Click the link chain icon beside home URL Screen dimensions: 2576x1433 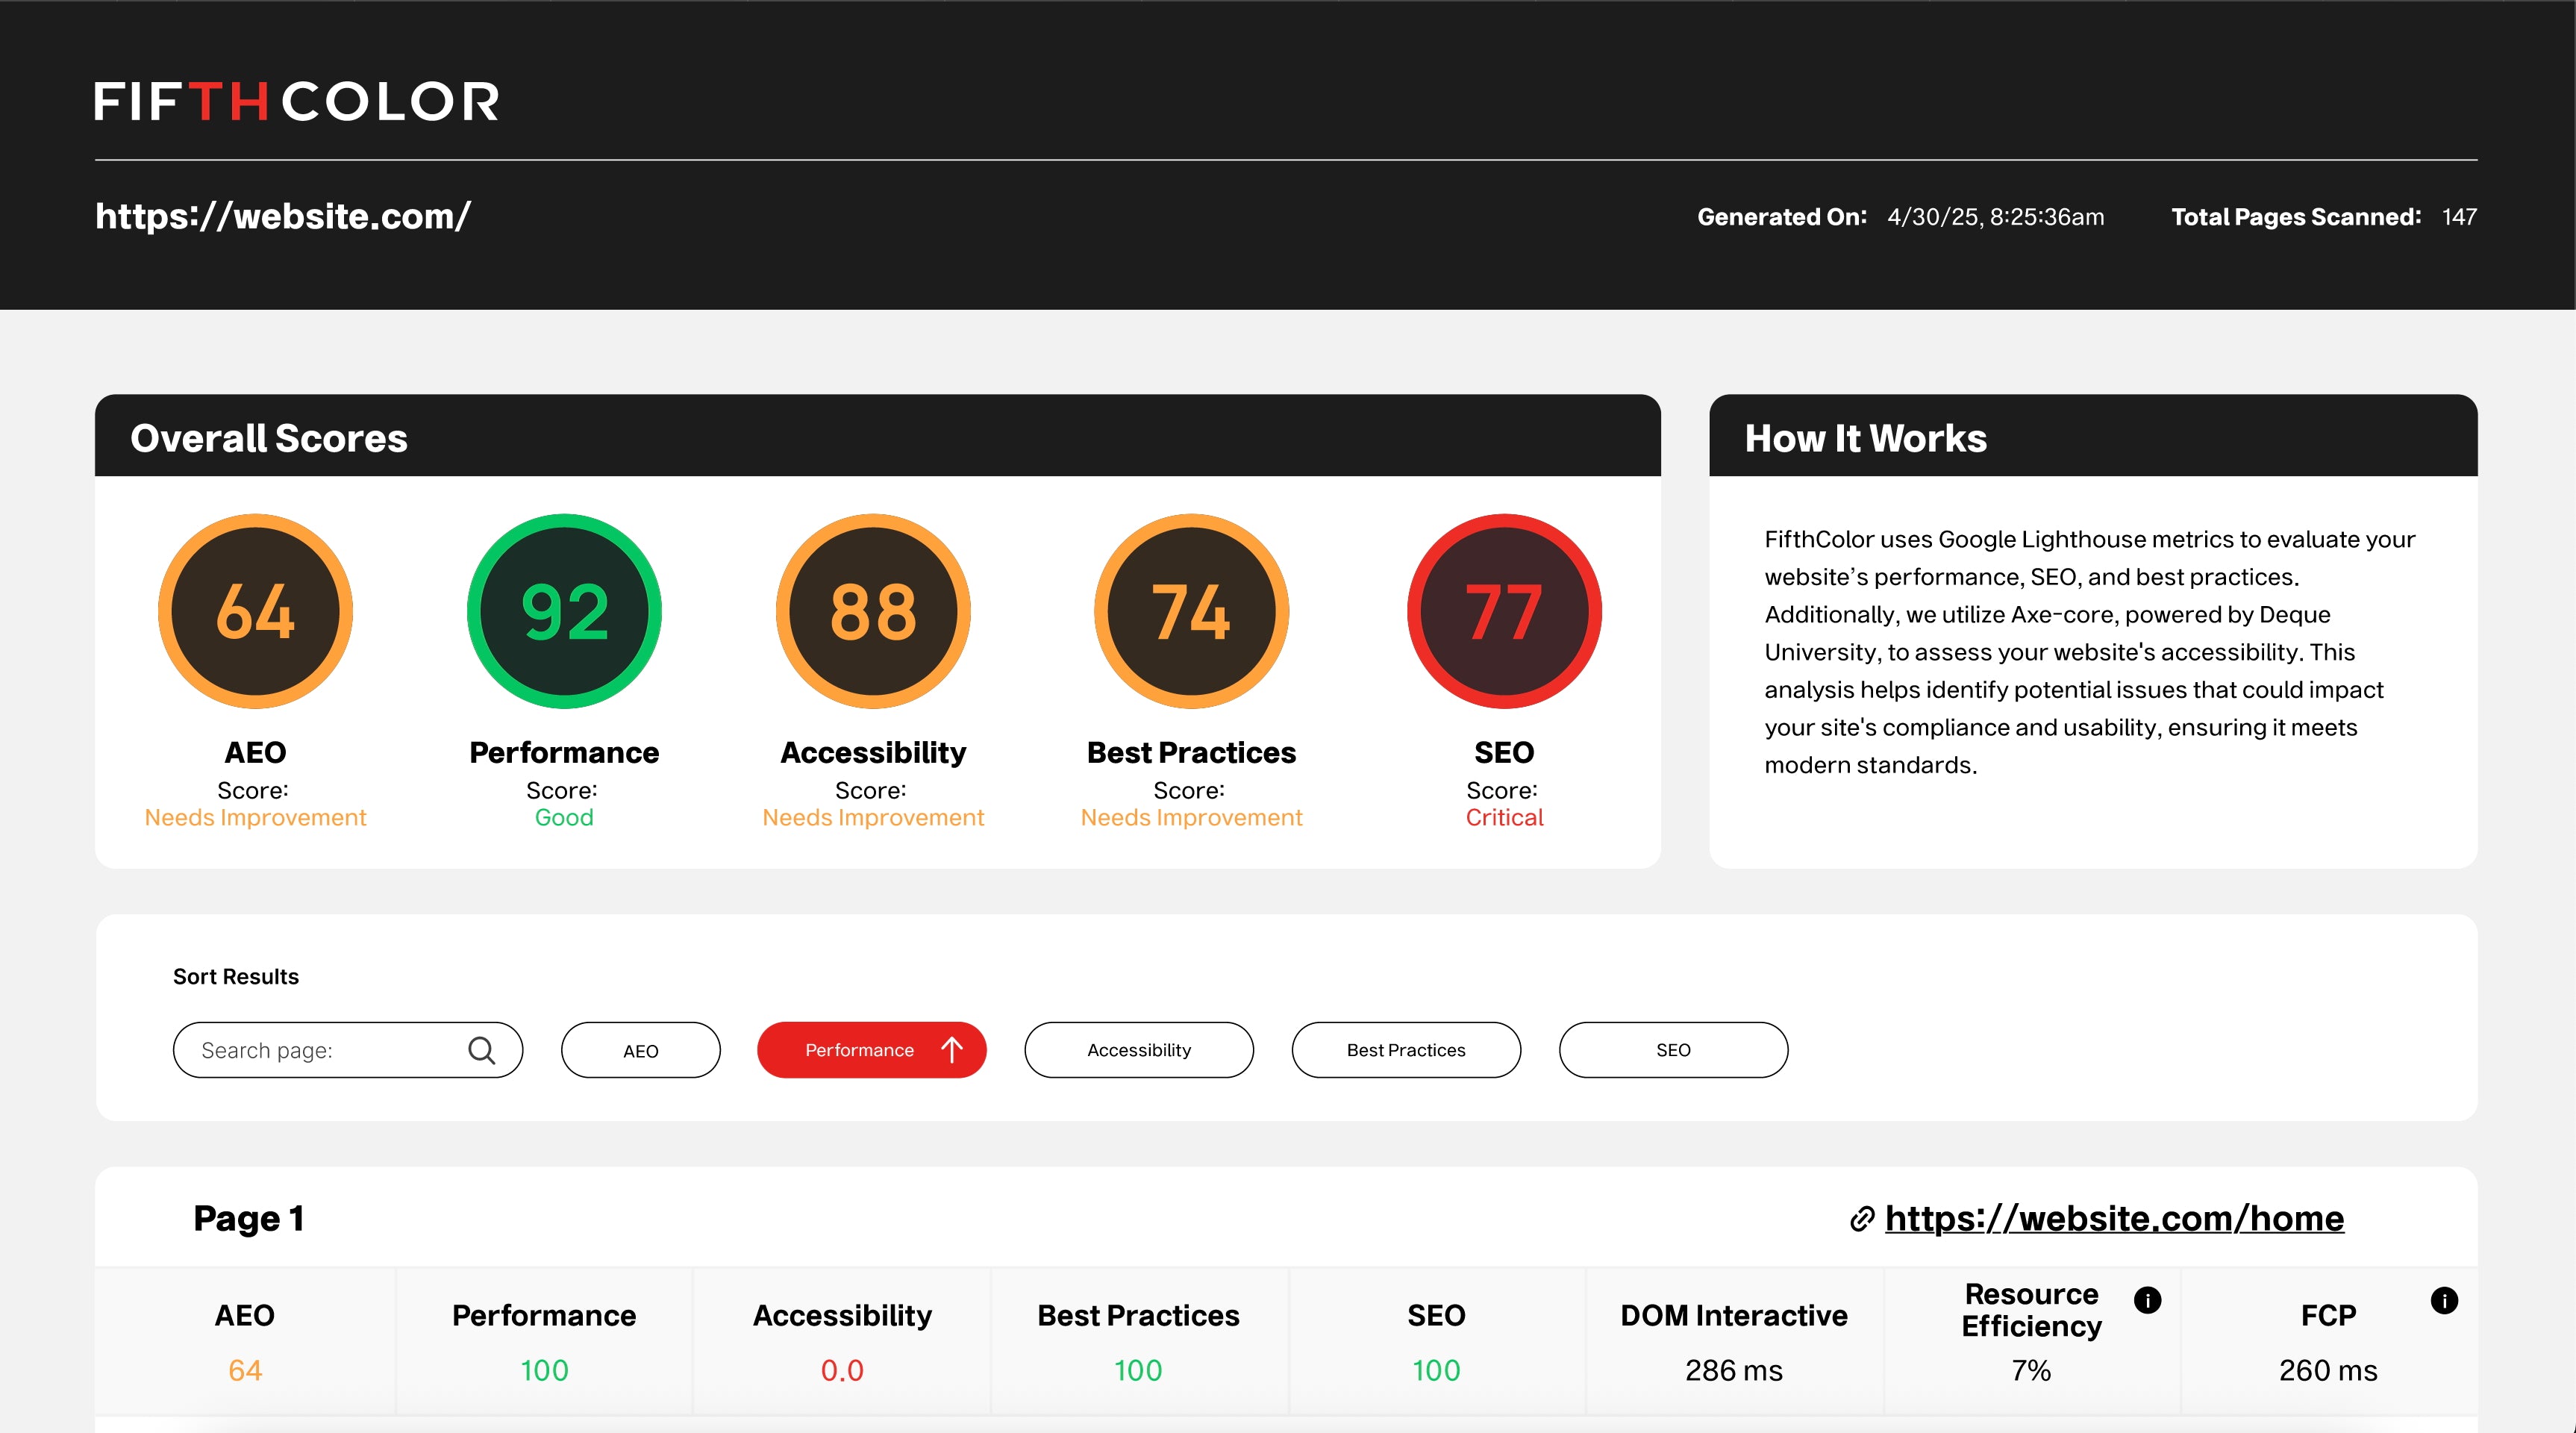click(x=1861, y=1219)
